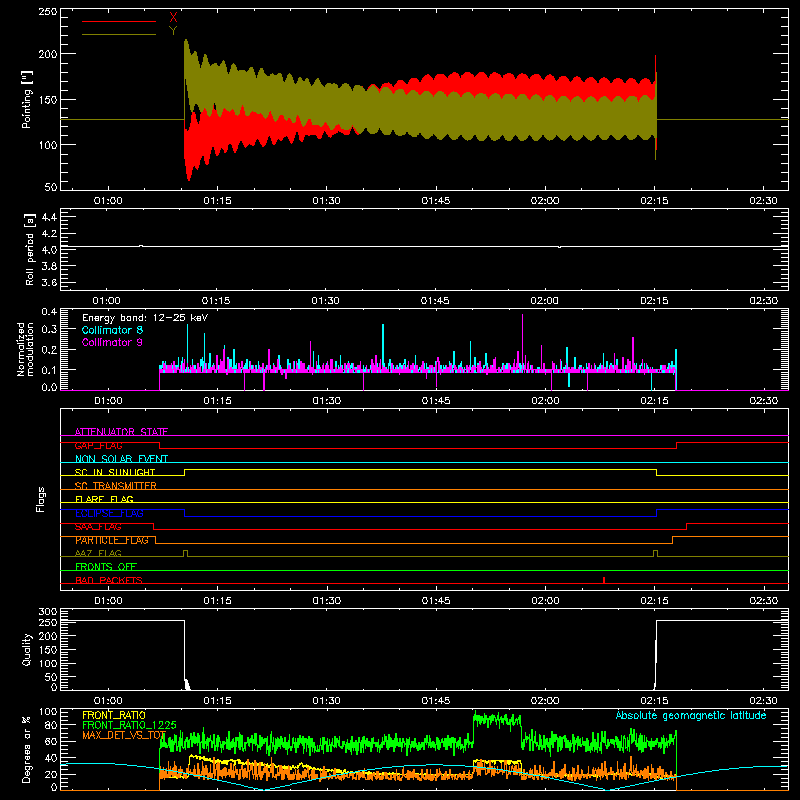
Task: Click the 'Flags' y-axis title
Action: coord(40,499)
